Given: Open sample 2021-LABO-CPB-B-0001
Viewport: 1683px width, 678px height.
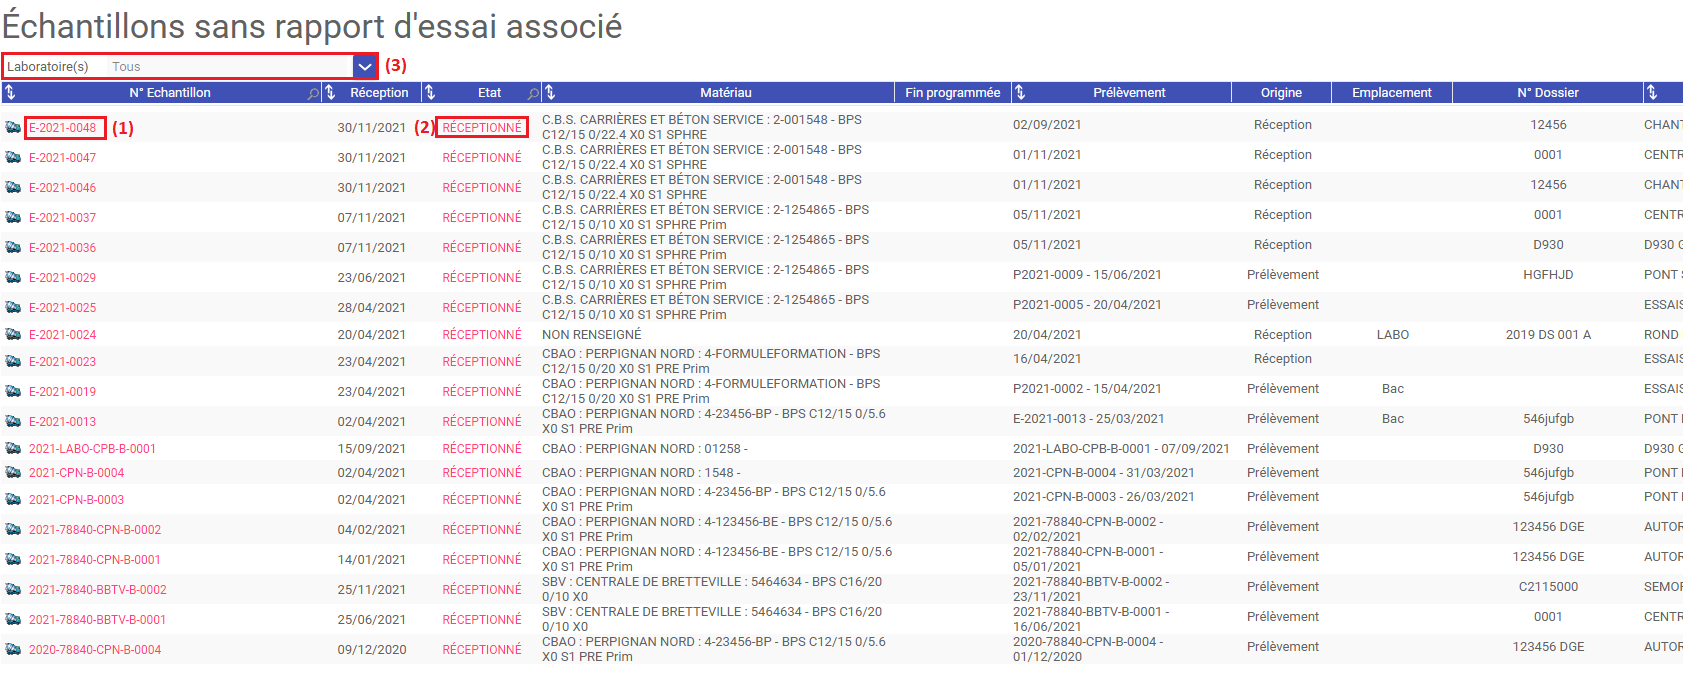Looking at the screenshot, I should point(92,449).
